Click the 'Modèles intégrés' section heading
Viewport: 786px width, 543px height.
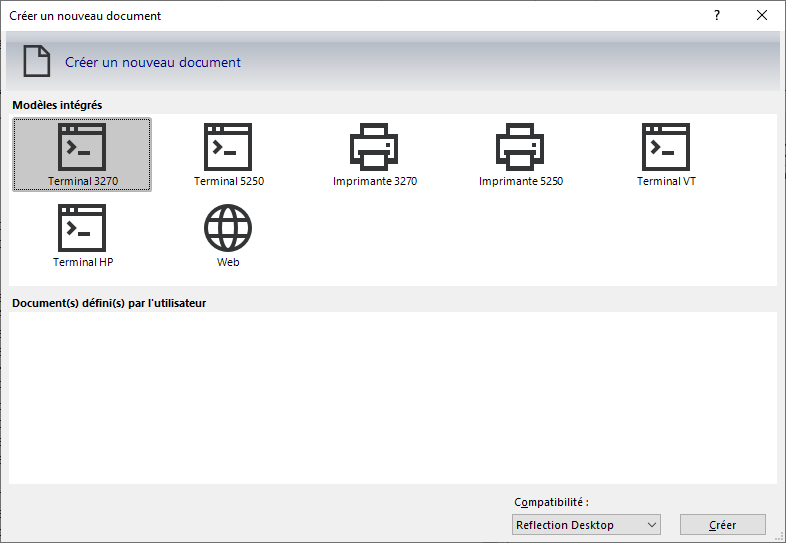point(57,105)
